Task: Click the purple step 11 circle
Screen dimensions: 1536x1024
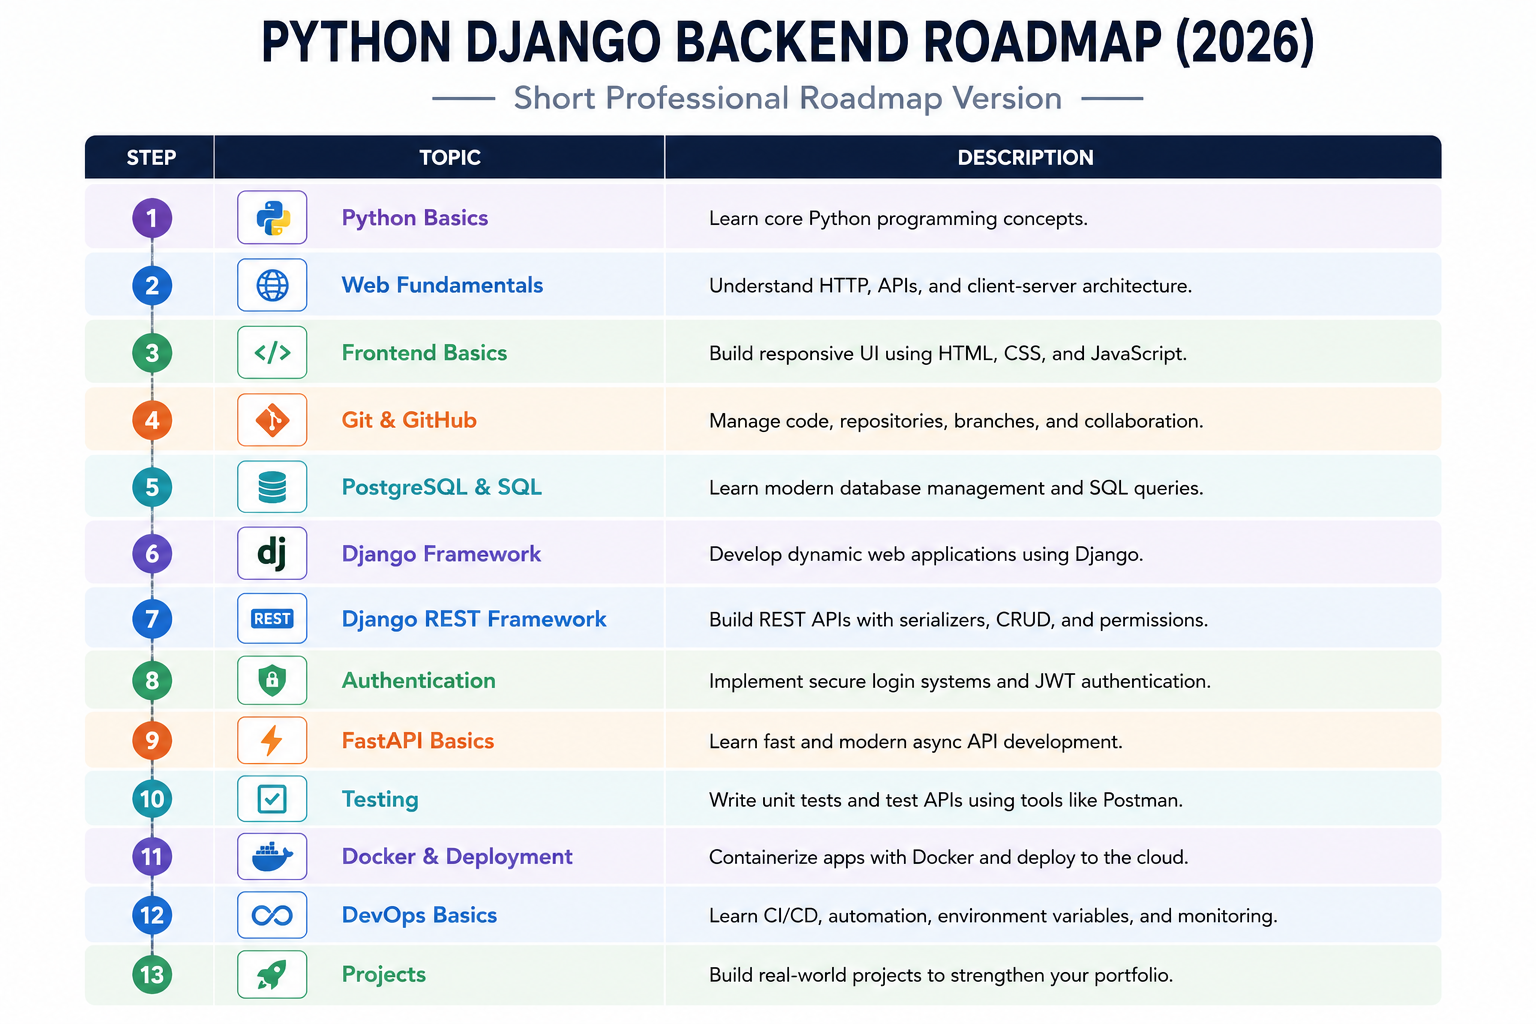Action: click(x=152, y=857)
